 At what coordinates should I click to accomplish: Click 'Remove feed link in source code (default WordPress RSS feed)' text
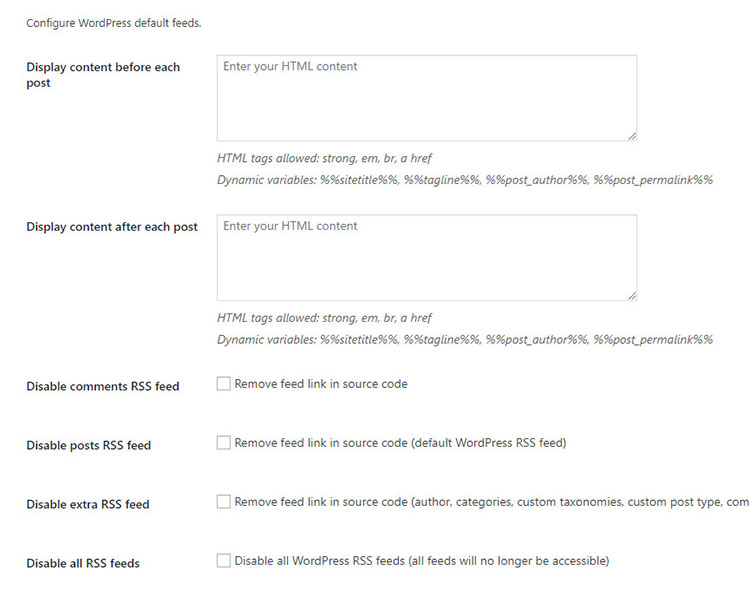click(400, 442)
